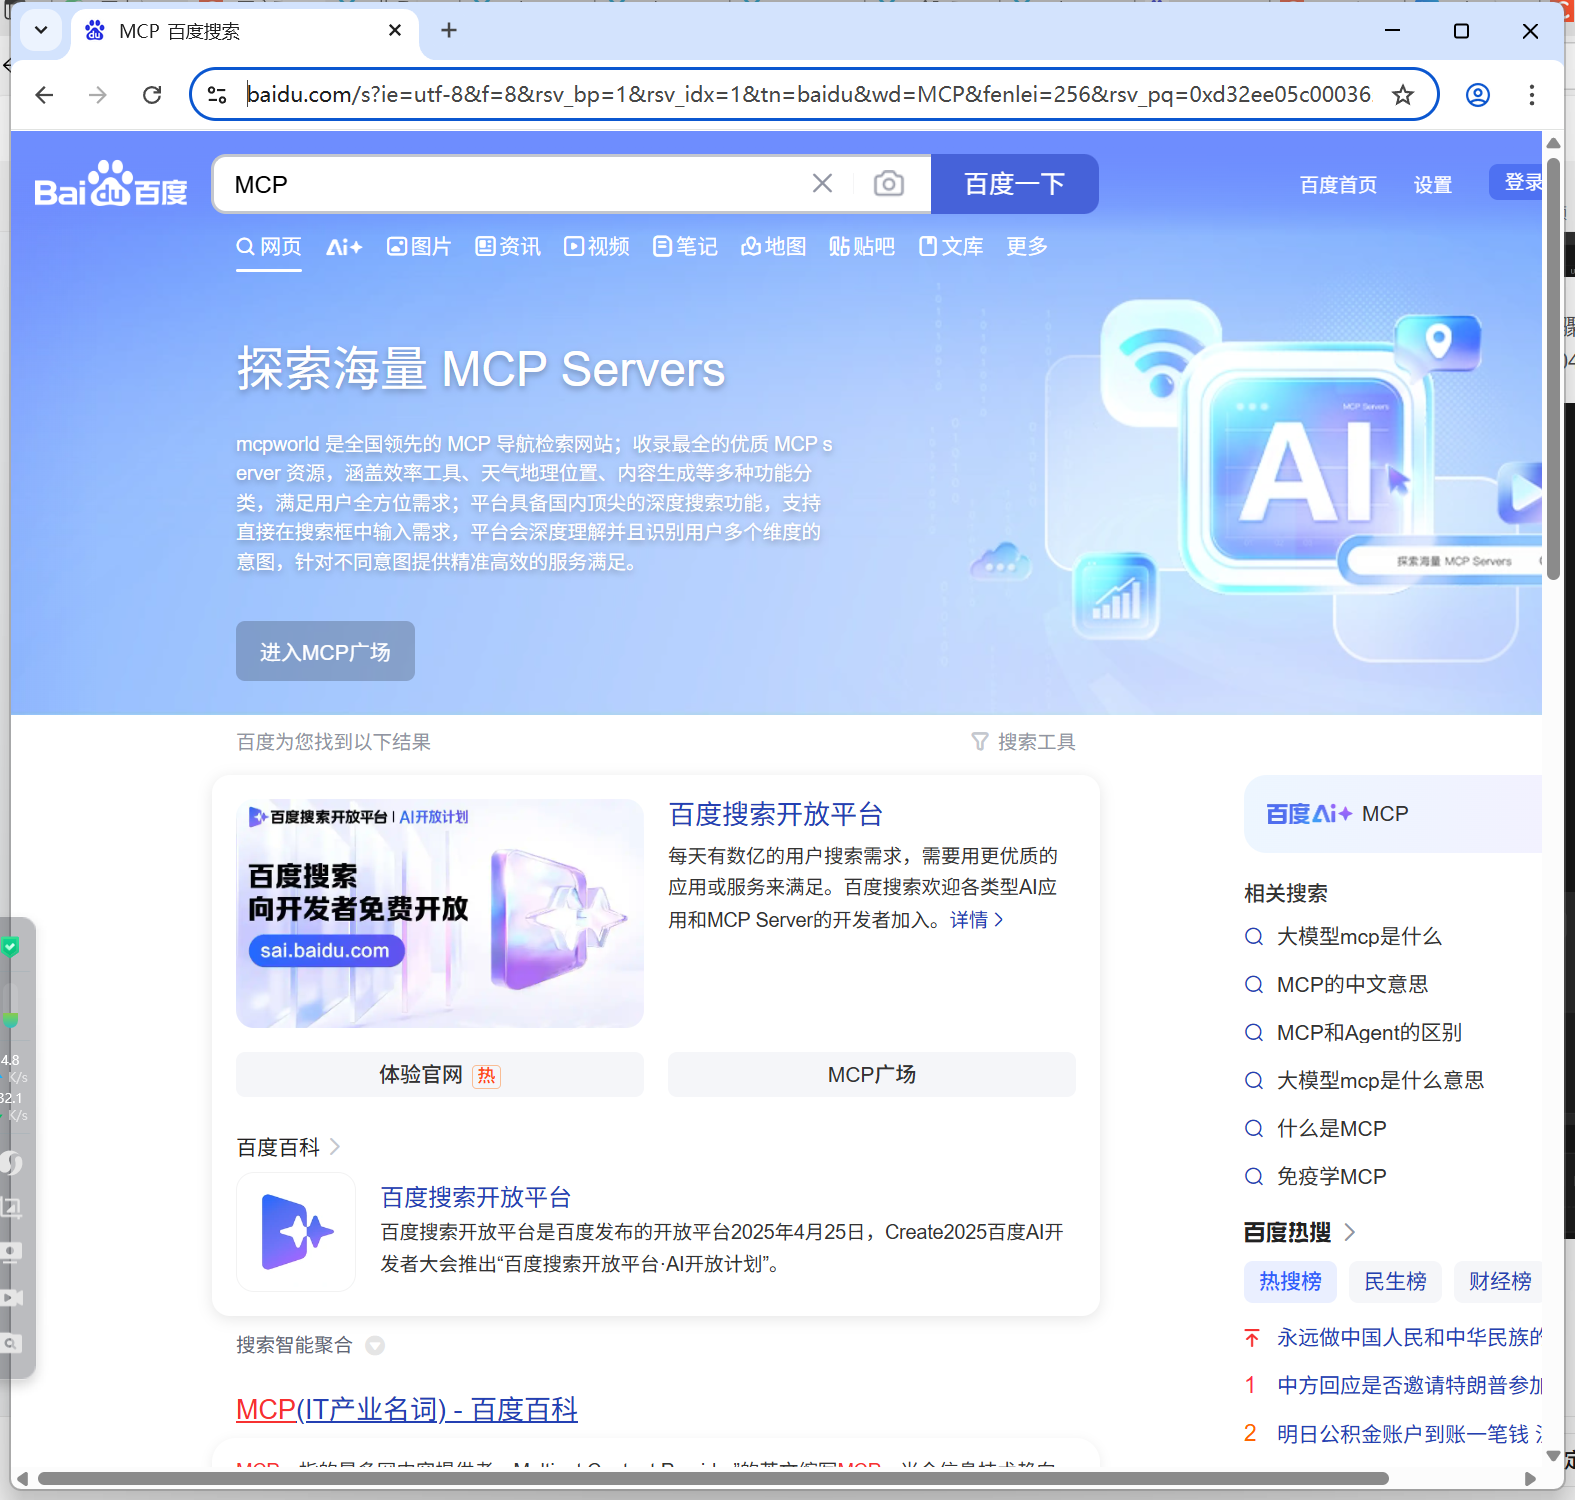Click the browser address bar URL
The height and width of the screenshot is (1500, 1575).
pos(808,95)
